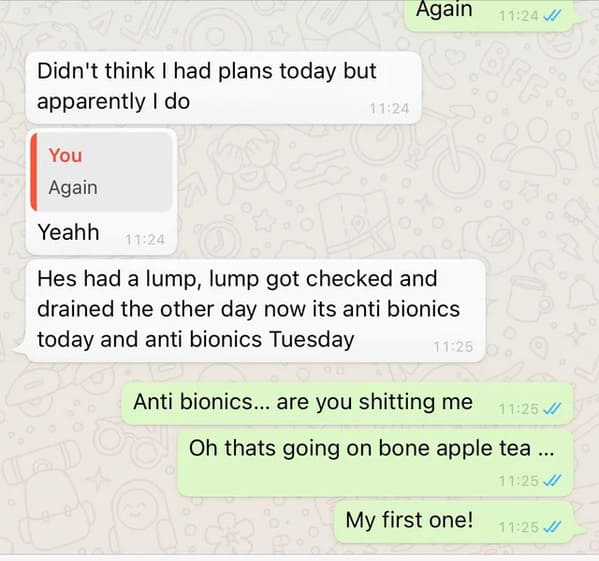Click 11:25 timestamp on 'My first one!'
The width and height of the screenshot is (599, 561).
pos(518,527)
